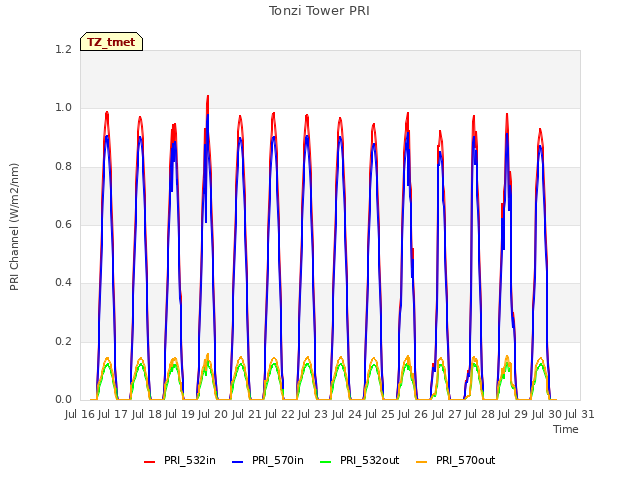Click the Jul 24 x-axis tick label
Image resolution: width=640 pixels, height=480 pixels.
tap(346, 415)
